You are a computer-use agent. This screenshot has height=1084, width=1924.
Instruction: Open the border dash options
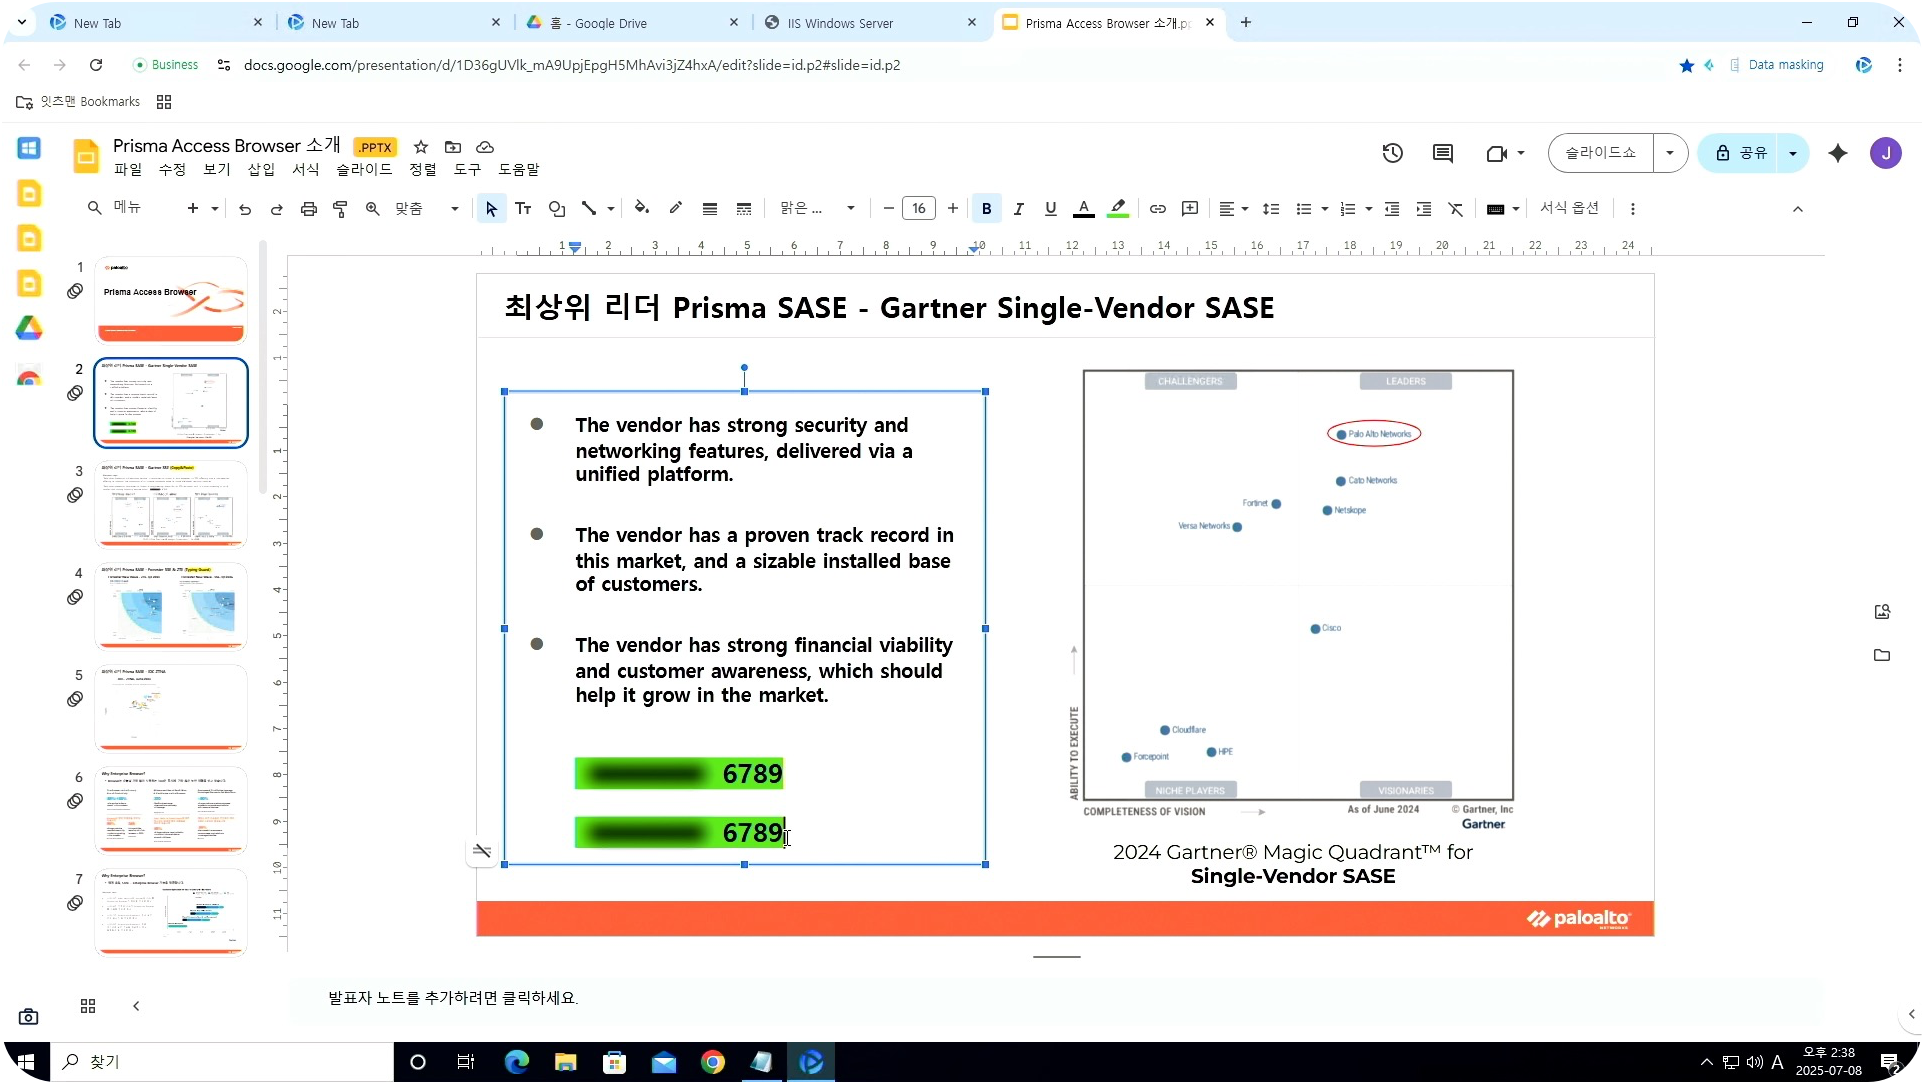coord(744,209)
